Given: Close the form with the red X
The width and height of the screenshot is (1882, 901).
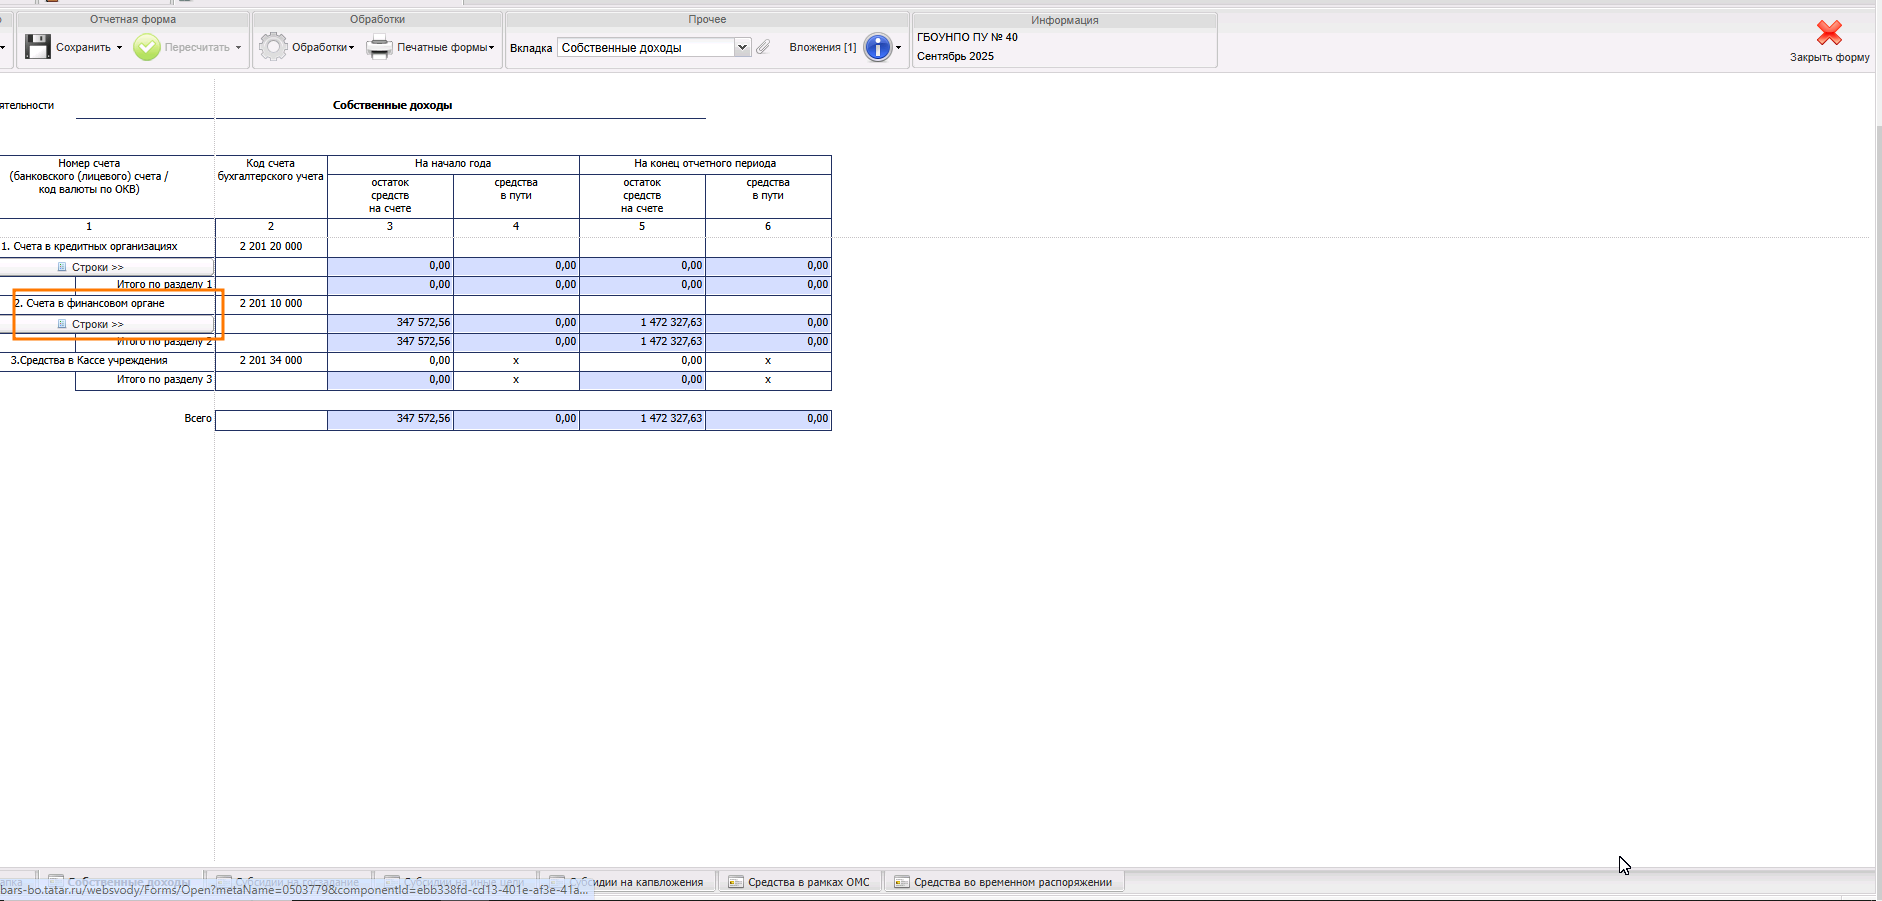Looking at the screenshot, I should click(1829, 34).
